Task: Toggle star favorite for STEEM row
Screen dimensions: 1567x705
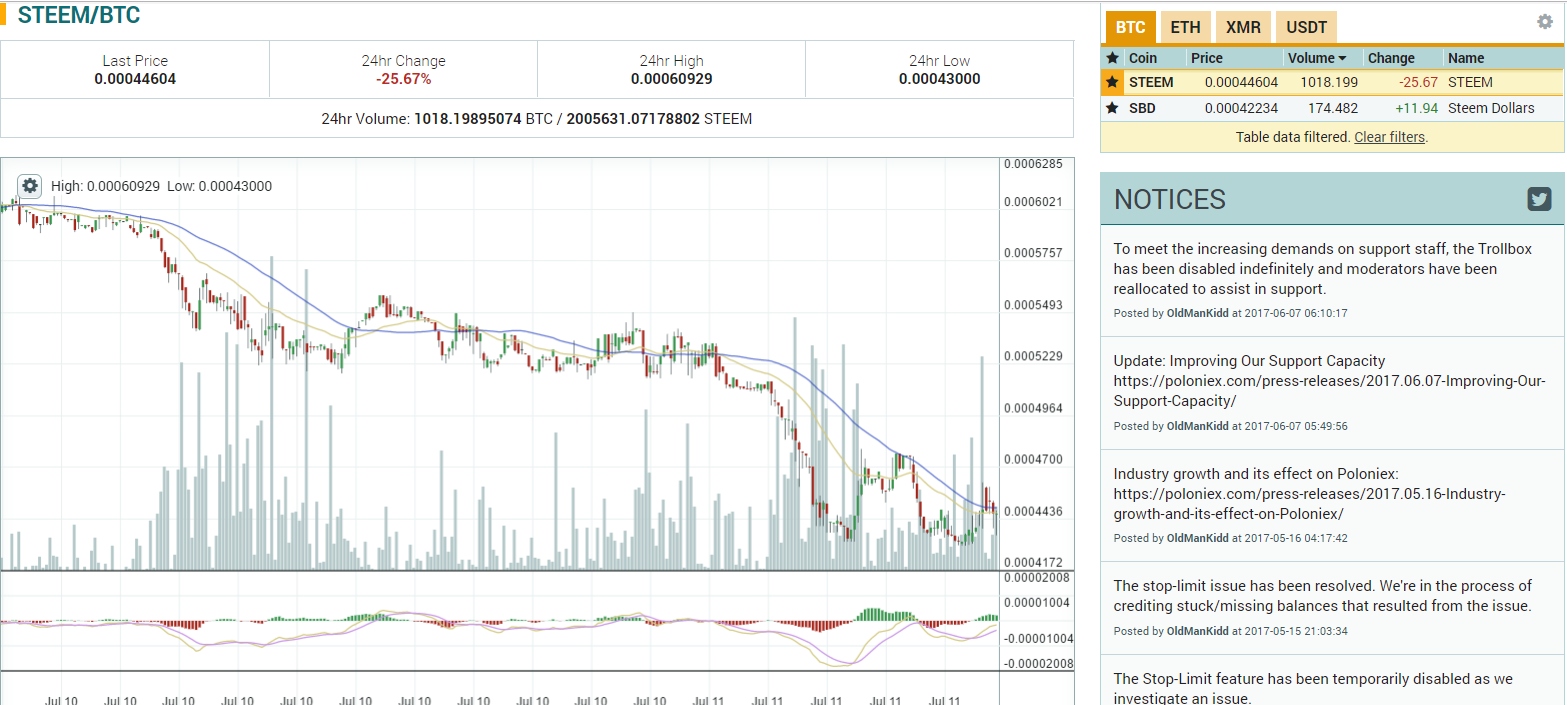Action: point(1112,82)
